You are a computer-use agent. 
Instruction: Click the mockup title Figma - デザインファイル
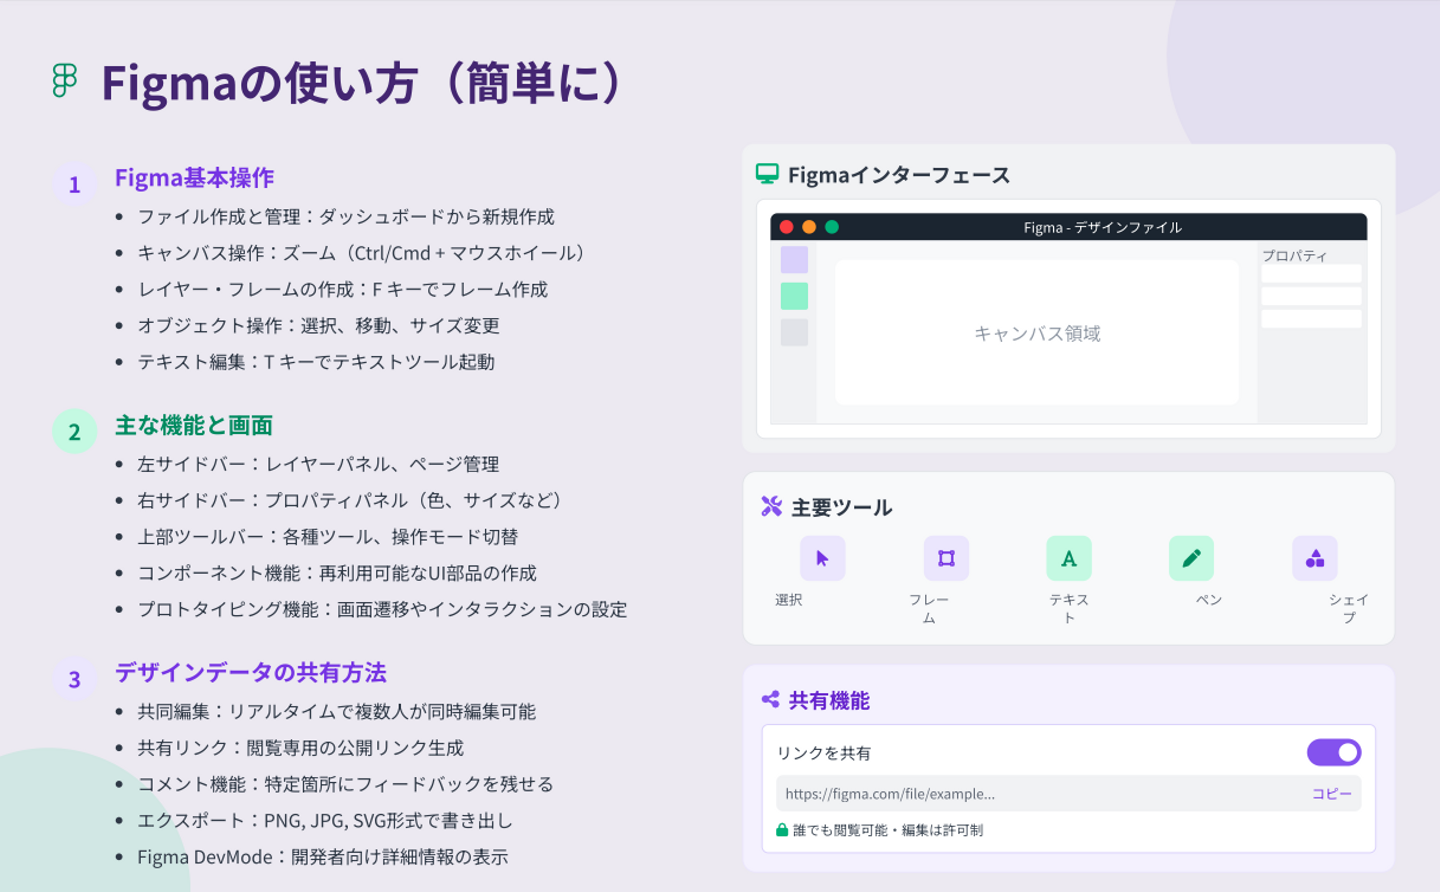coord(1102,228)
